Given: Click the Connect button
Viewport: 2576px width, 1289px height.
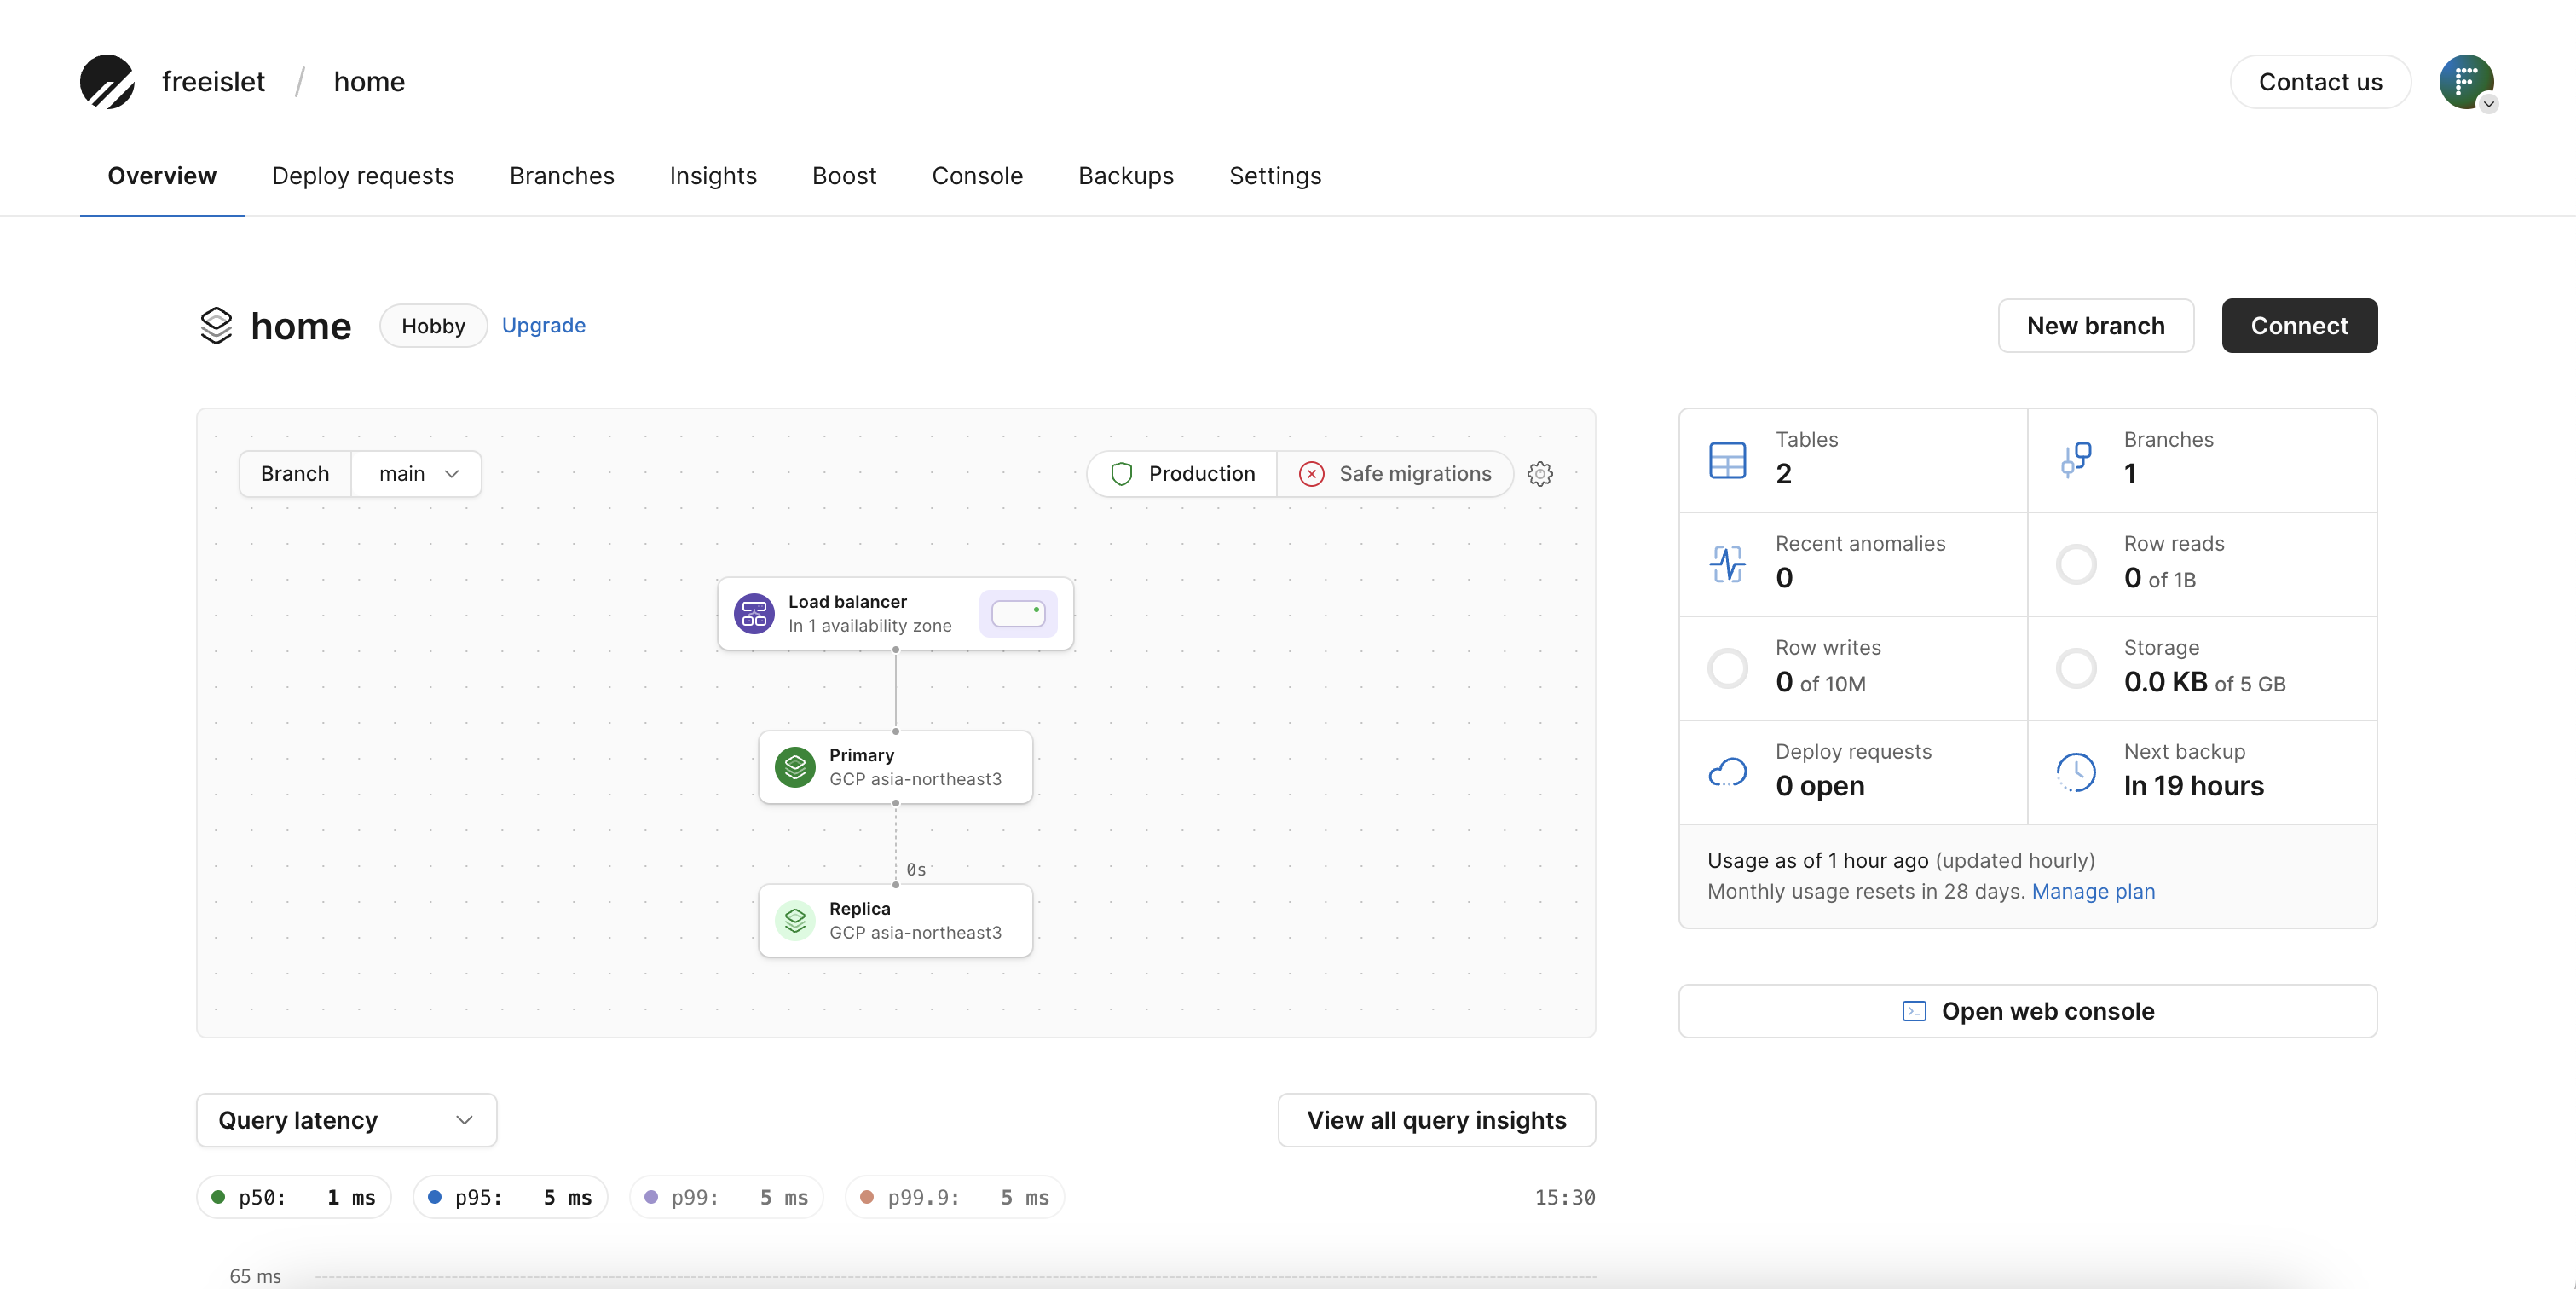Looking at the screenshot, I should [2299, 326].
